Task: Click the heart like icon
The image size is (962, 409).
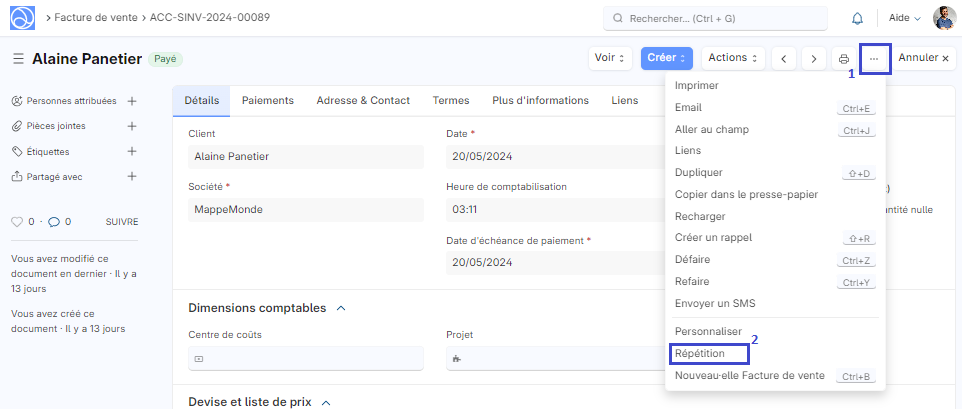Action: pyautogui.click(x=16, y=222)
